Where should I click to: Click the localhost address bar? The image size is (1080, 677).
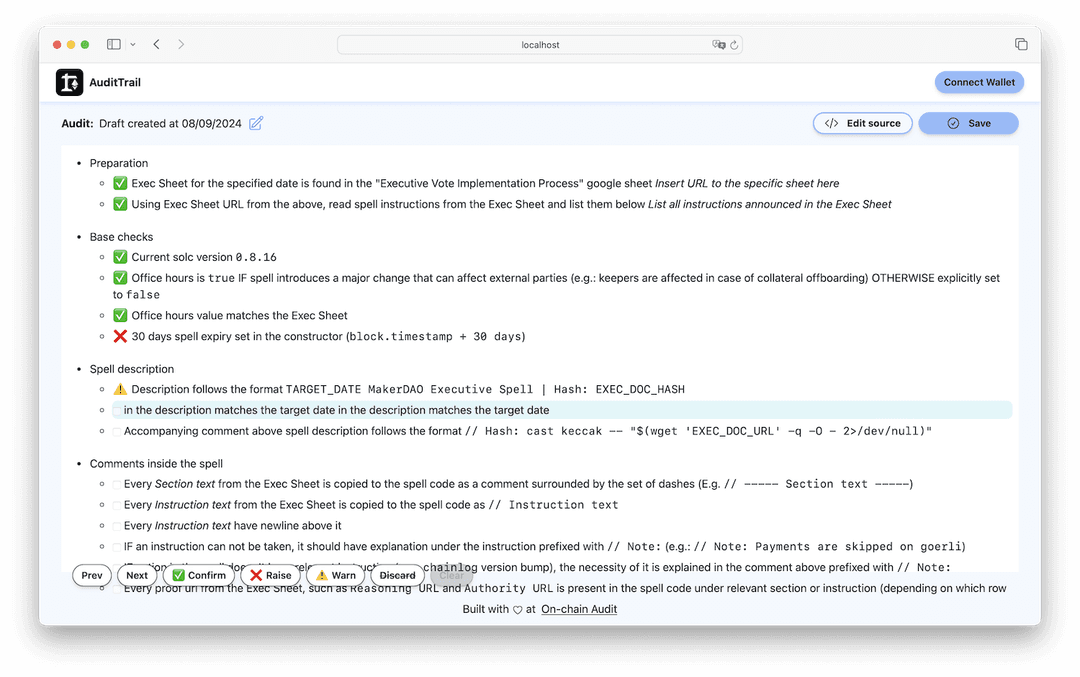click(540, 45)
